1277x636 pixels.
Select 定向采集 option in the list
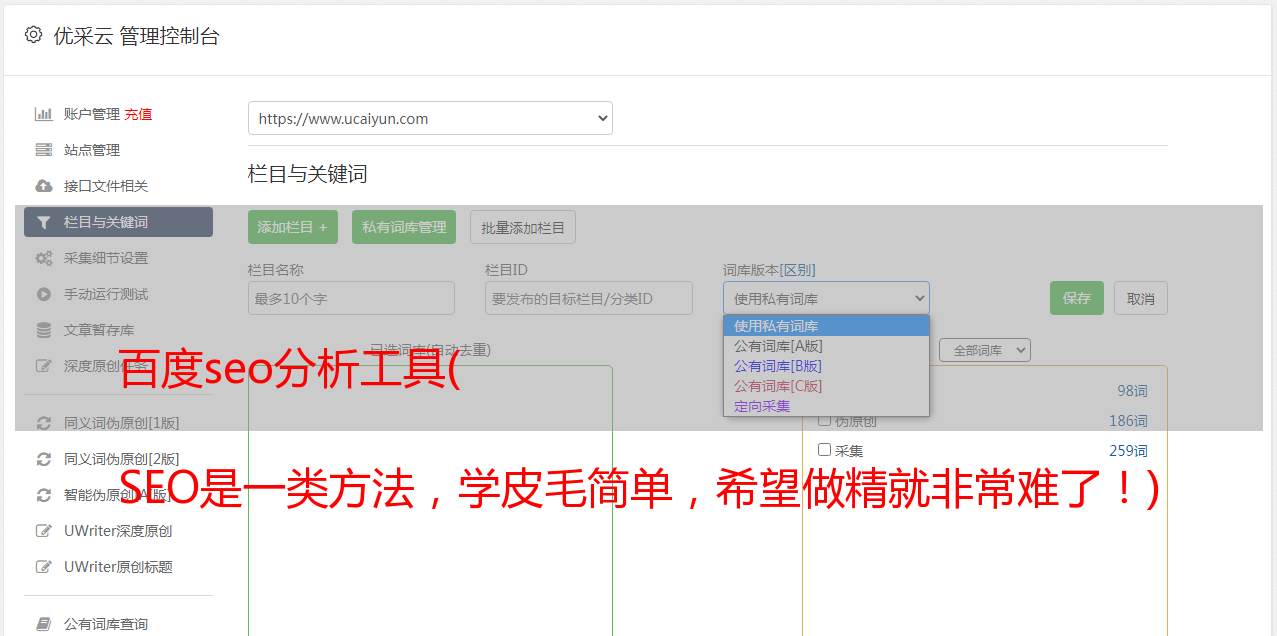(x=762, y=406)
